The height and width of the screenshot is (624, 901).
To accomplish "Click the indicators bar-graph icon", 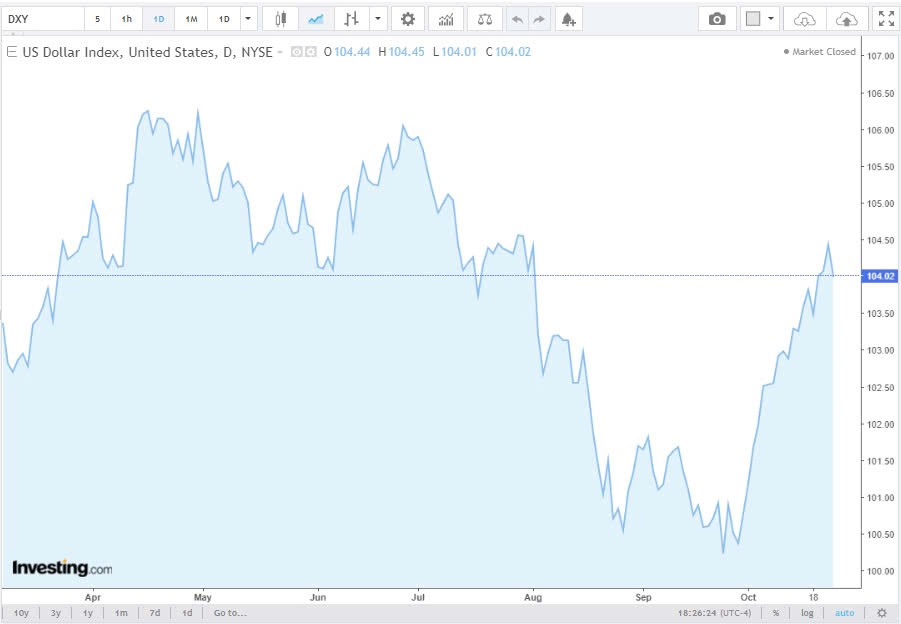I will [445, 18].
